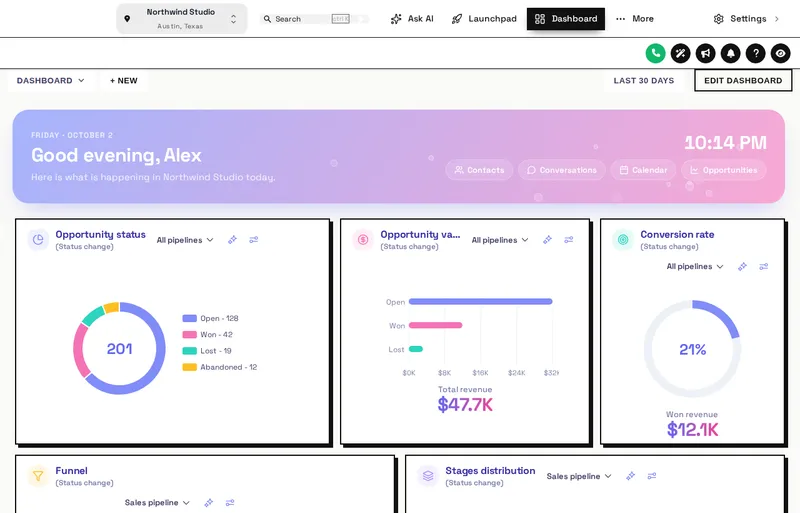
Task: Select the Dashboard nav item
Action: pyautogui.click(x=566, y=19)
